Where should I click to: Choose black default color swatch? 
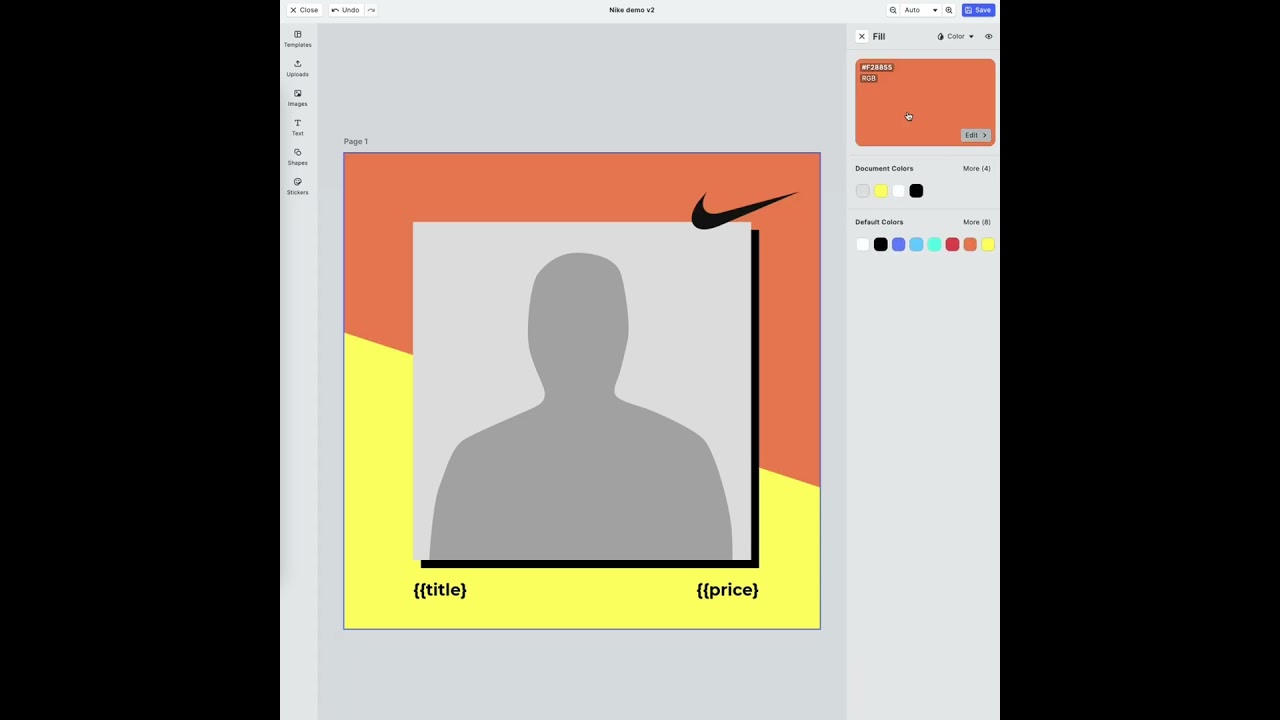point(881,244)
